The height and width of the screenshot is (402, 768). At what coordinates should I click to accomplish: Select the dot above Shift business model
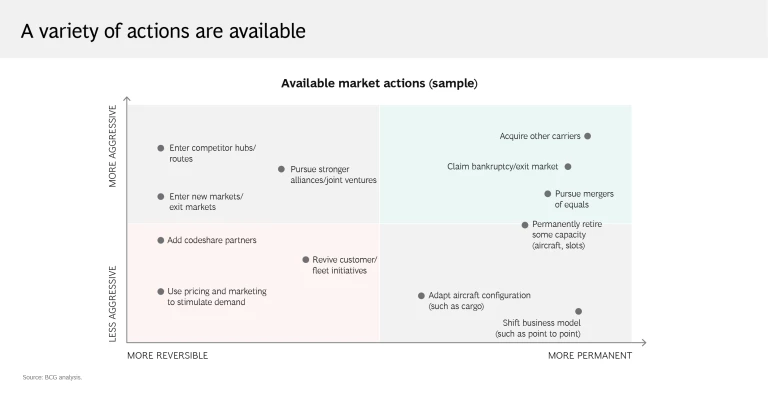coord(578,311)
